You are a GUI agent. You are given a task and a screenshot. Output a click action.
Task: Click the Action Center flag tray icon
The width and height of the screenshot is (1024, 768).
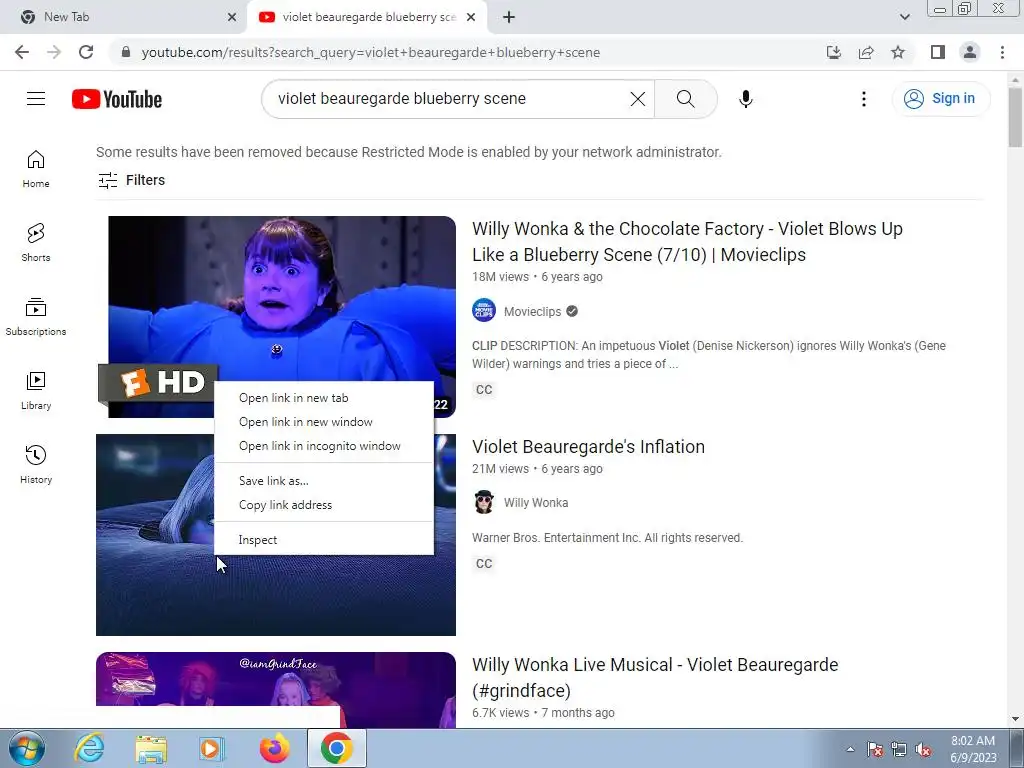[x=874, y=749]
